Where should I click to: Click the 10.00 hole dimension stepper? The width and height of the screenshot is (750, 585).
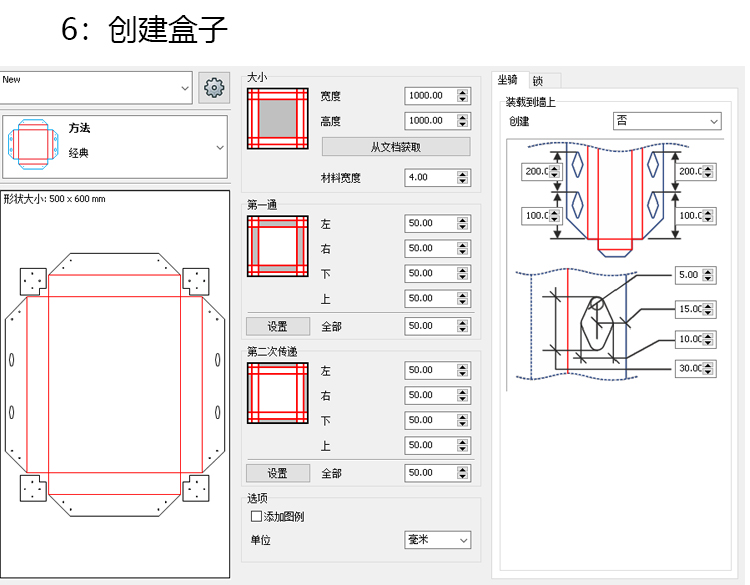coord(708,339)
